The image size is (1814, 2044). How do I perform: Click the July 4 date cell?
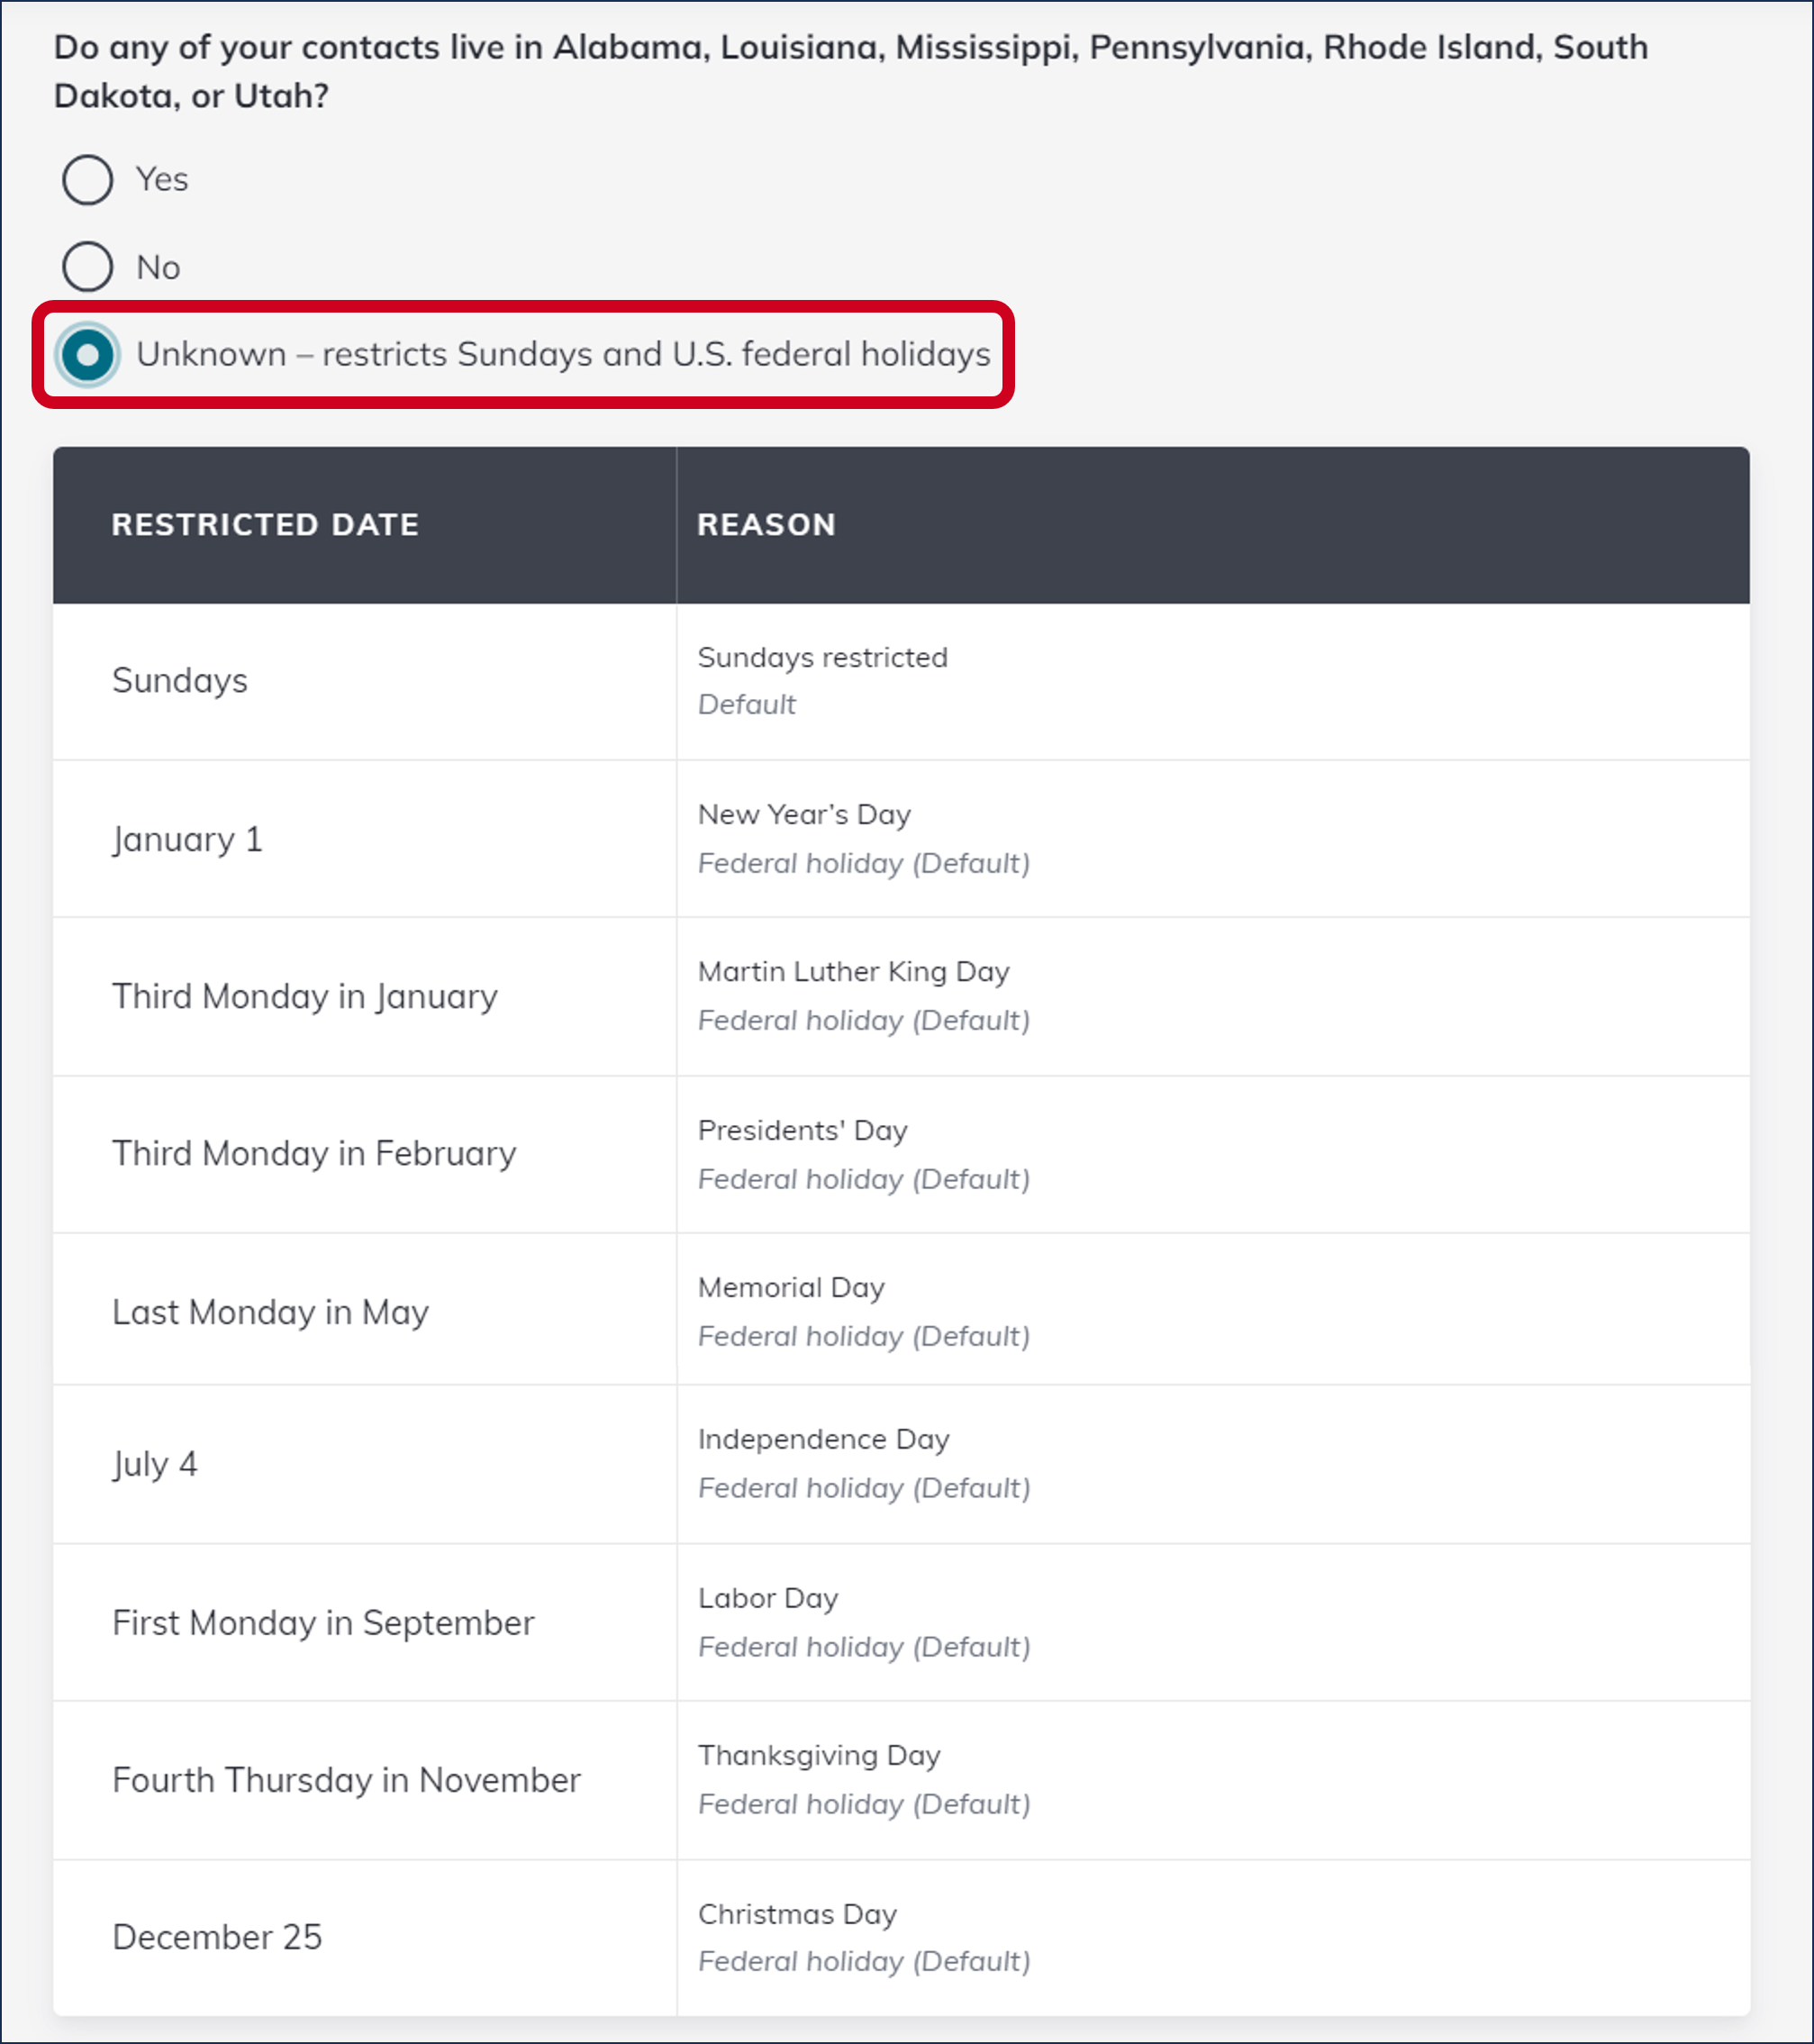coord(155,1464)
